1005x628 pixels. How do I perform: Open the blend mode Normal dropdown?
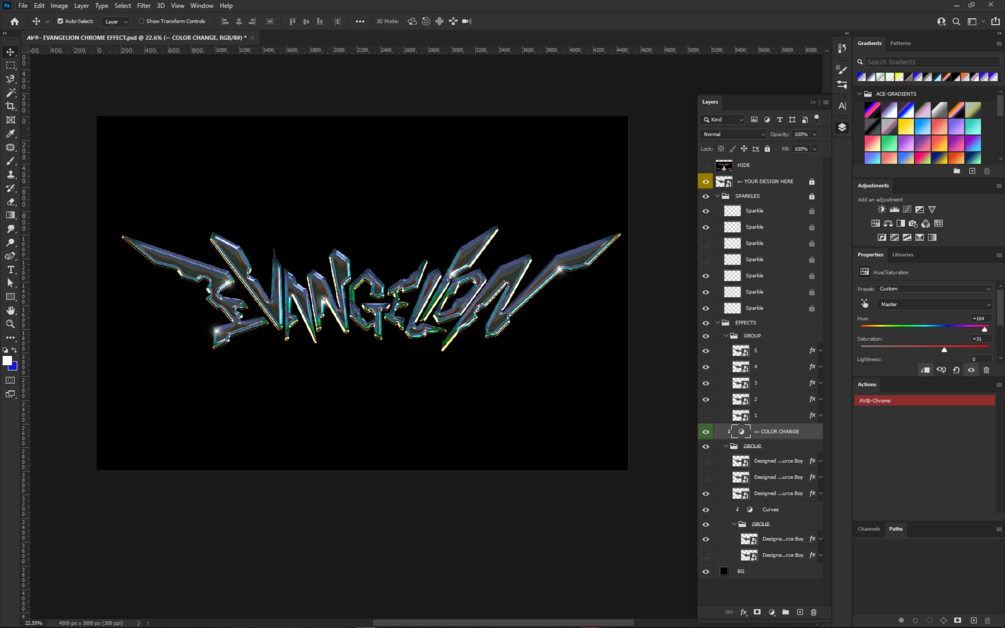(x=733, y=134)
